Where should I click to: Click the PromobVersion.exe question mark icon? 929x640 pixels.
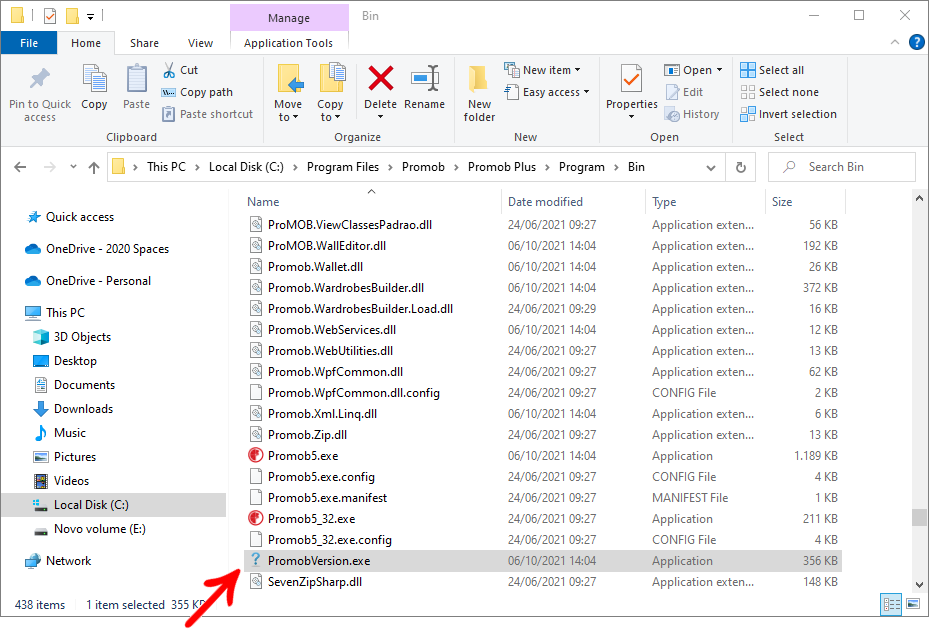255,560
